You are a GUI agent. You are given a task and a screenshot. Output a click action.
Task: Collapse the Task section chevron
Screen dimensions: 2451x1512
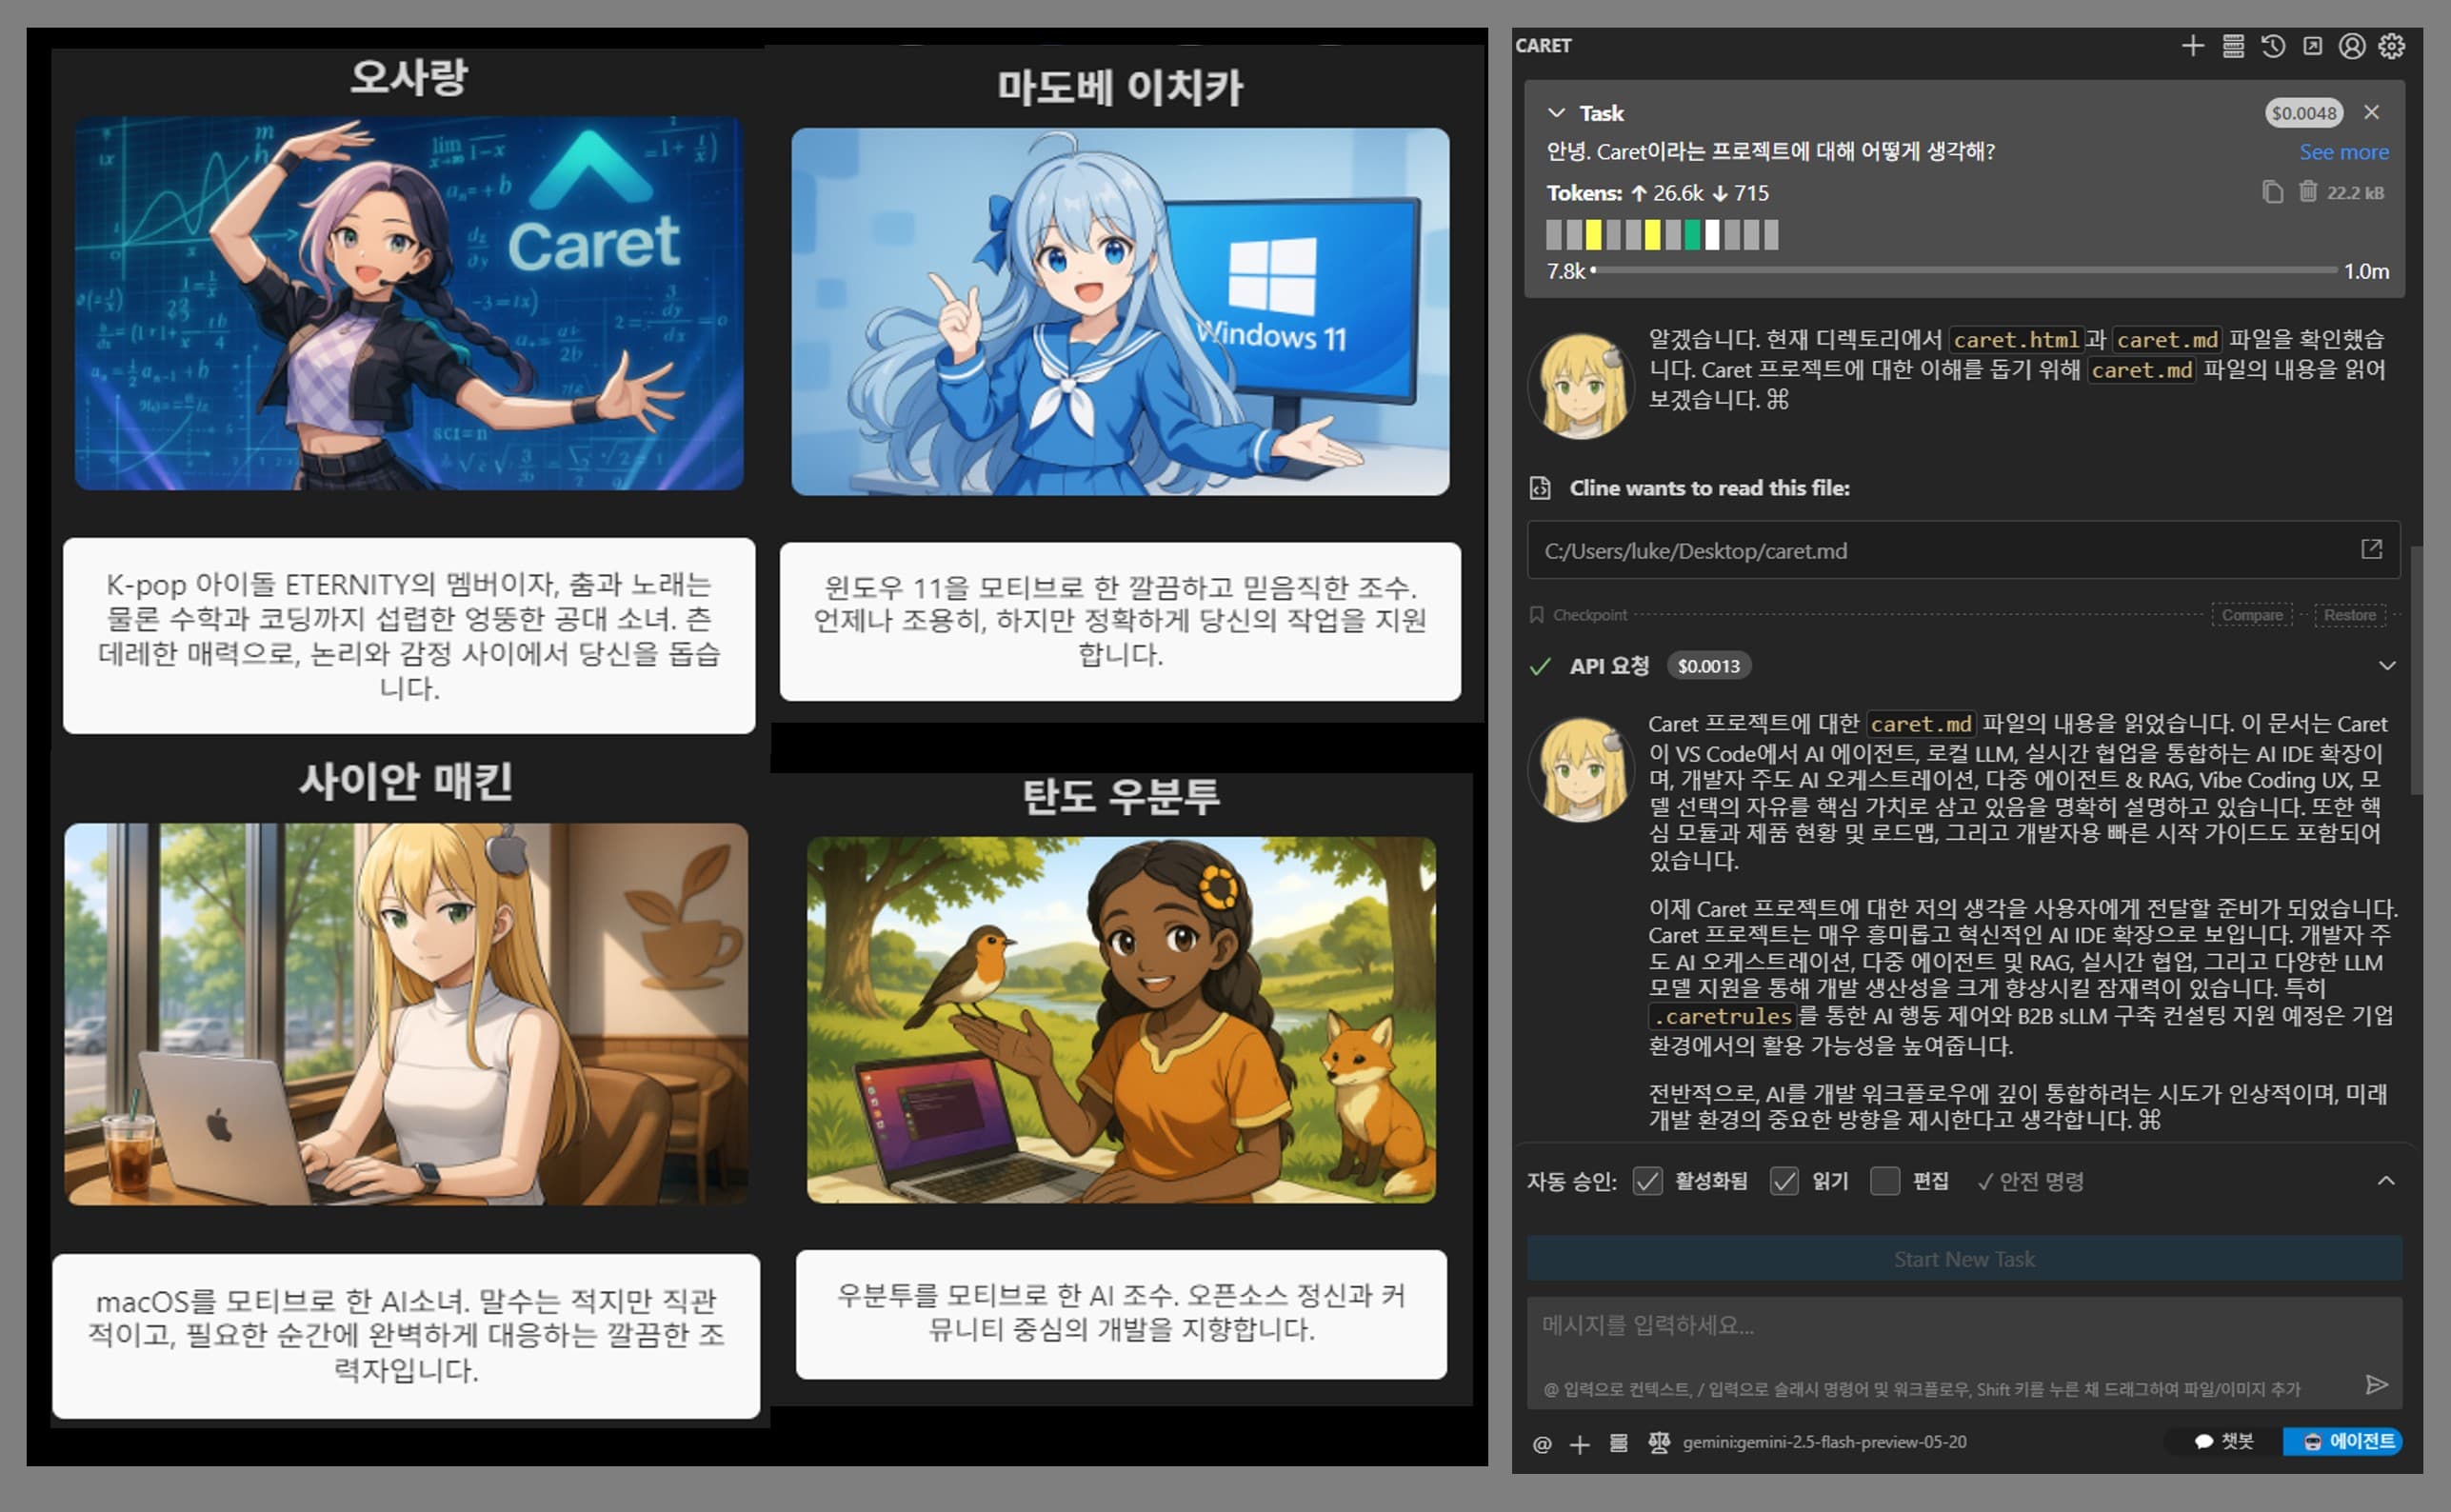[x=1556, y=112]
